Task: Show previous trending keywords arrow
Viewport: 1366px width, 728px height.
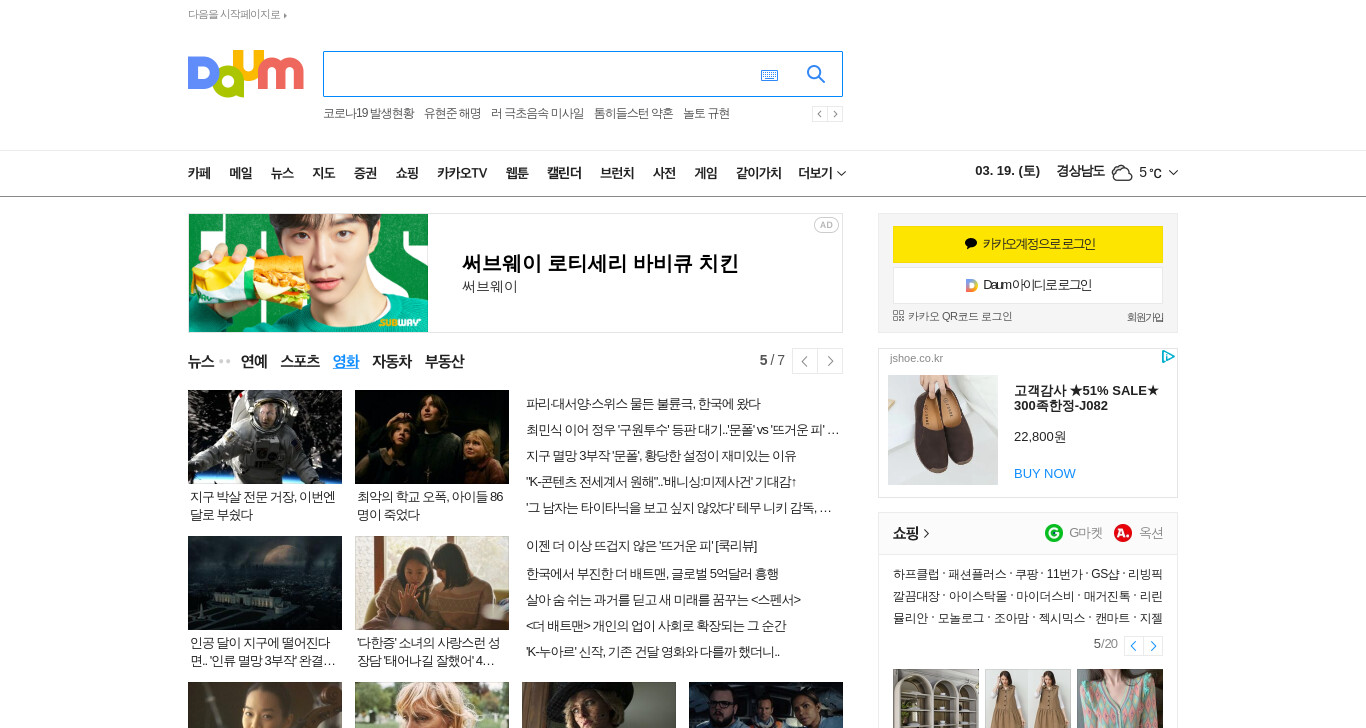Action: point(820,114)
